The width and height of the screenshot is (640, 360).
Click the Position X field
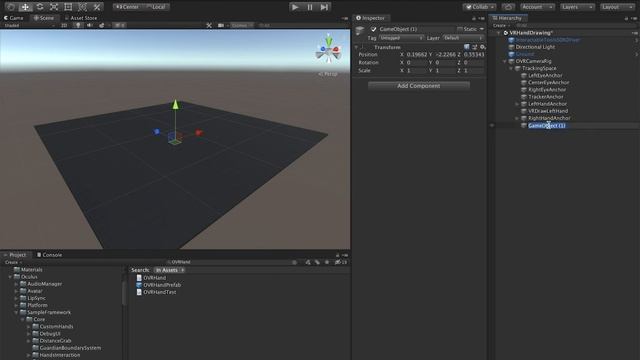416,55
